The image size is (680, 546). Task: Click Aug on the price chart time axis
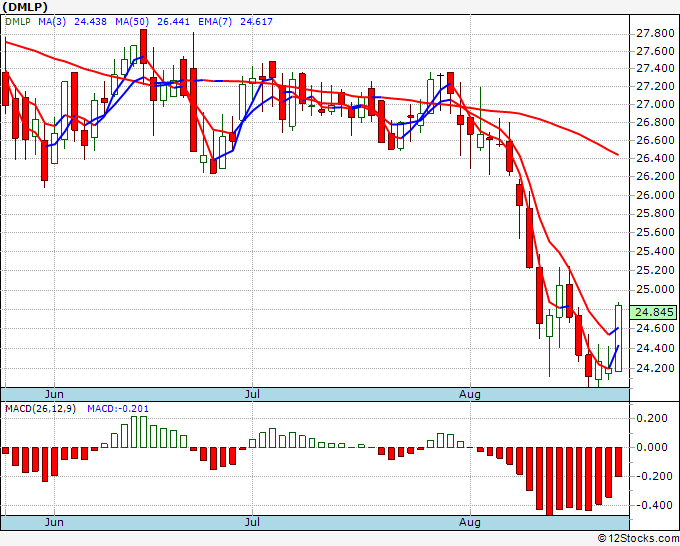pos(470,394)
